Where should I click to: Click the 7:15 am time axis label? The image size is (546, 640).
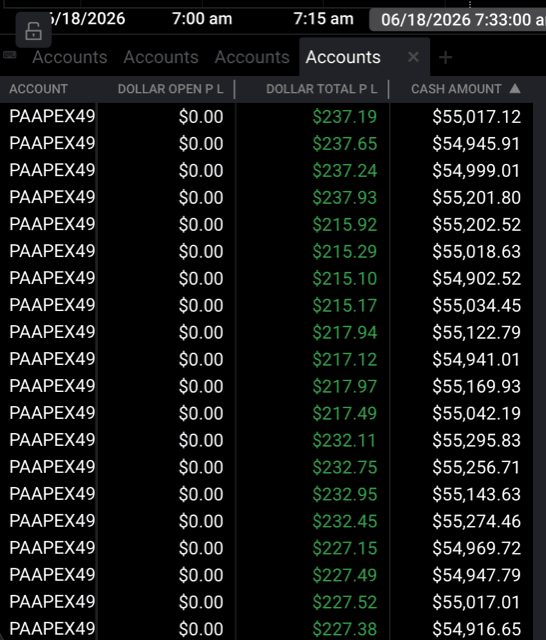pos(323,19)
